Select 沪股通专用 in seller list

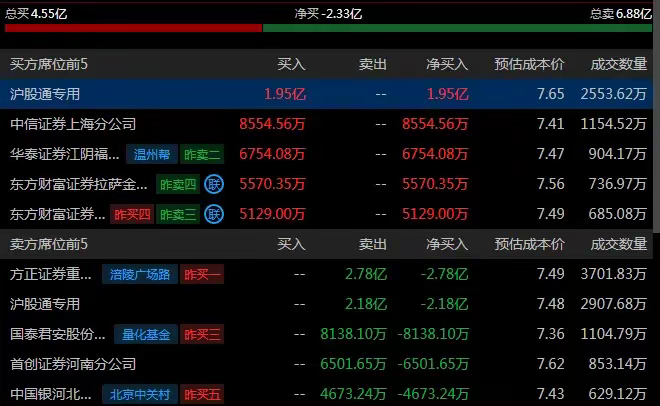(x=45, y=304)
